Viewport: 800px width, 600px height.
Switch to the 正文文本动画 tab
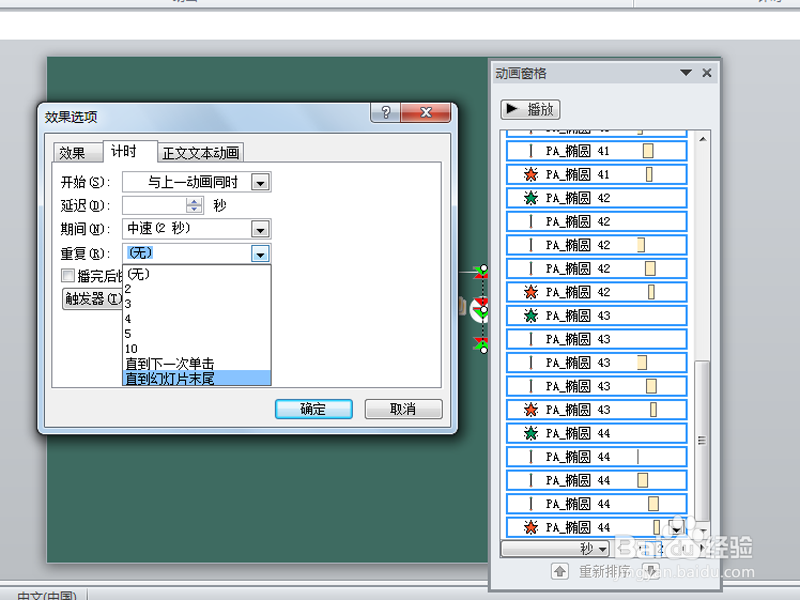pyautogui.click(x=201, y=153)
